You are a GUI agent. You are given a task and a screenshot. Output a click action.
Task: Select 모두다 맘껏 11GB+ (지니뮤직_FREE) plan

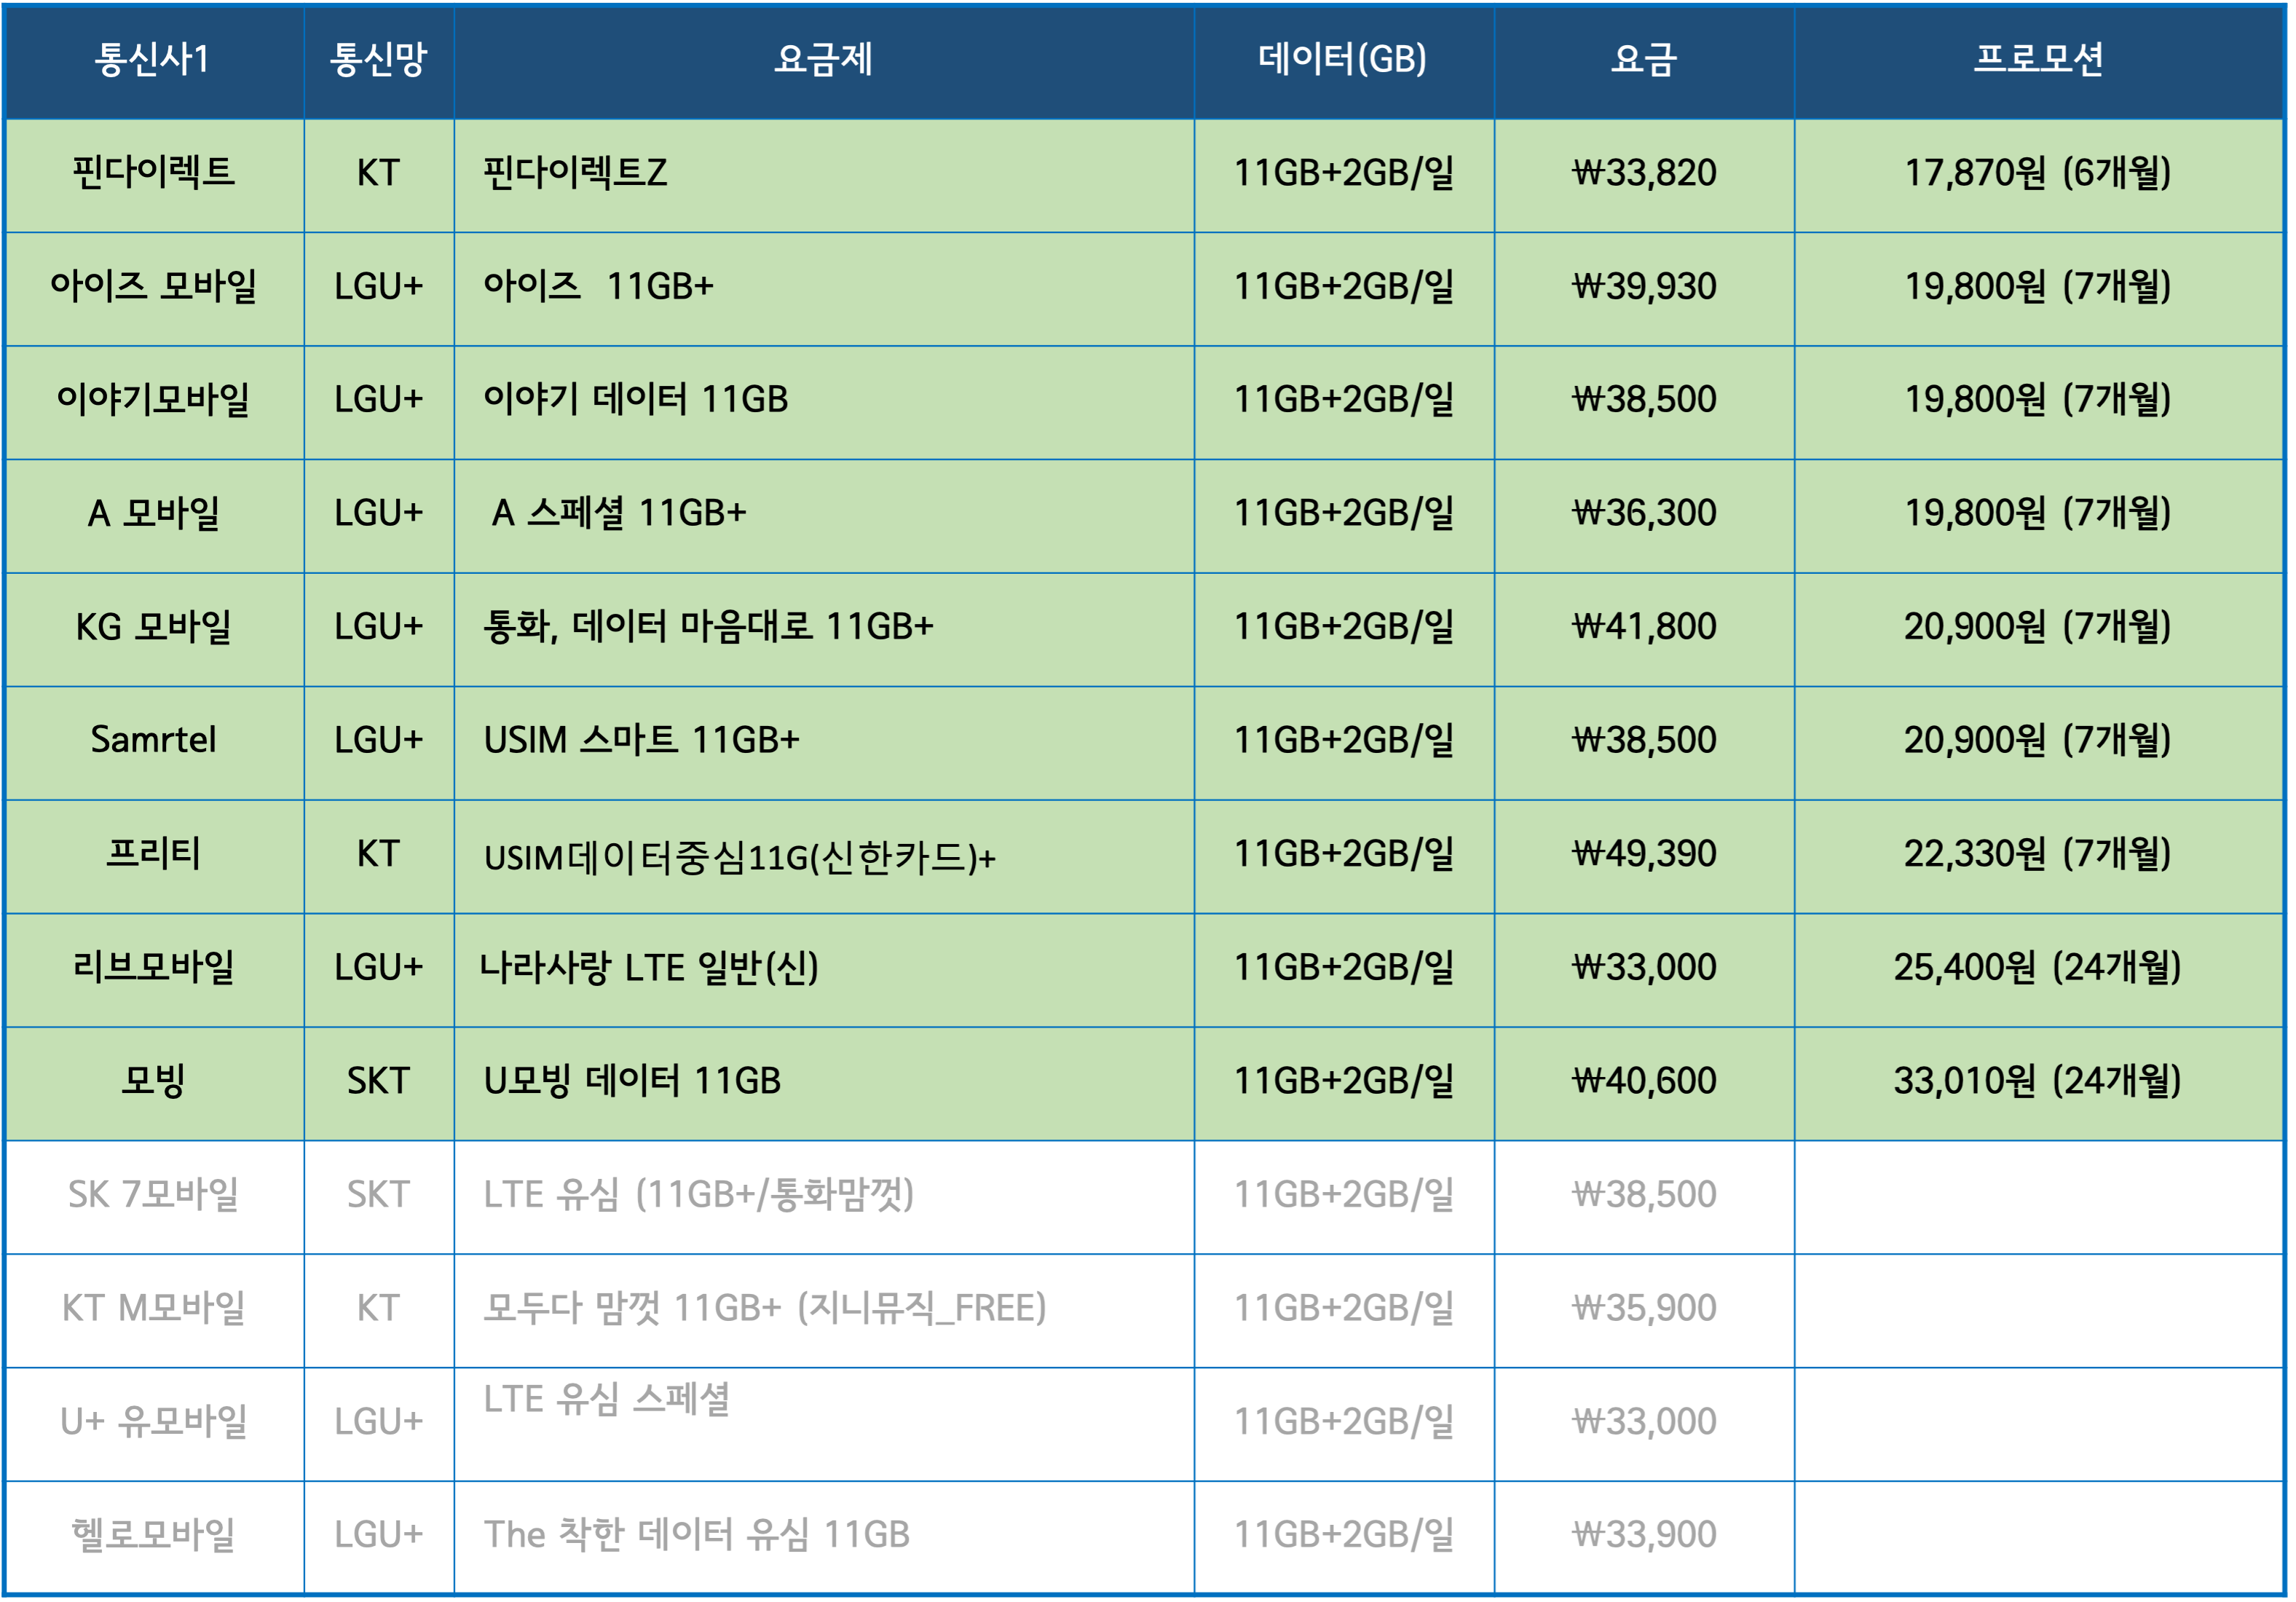click(824, 1310)
